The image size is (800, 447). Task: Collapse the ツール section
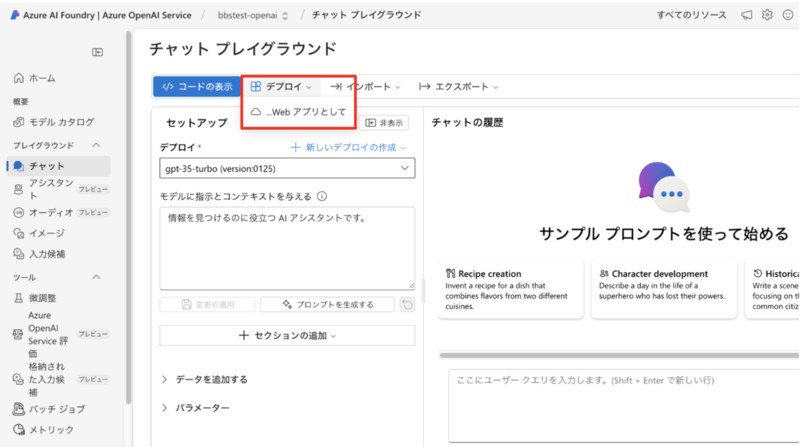(96, 277)
